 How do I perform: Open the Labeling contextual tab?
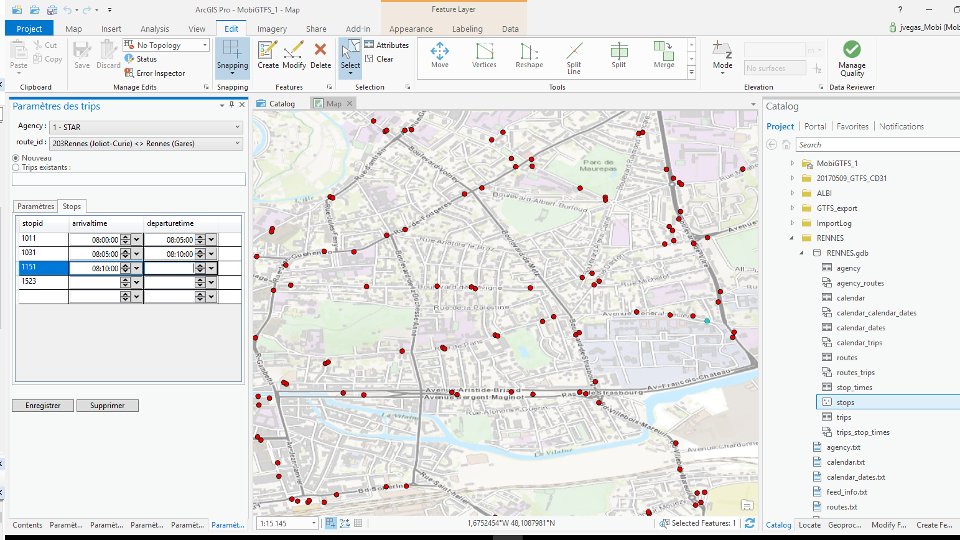467,29
